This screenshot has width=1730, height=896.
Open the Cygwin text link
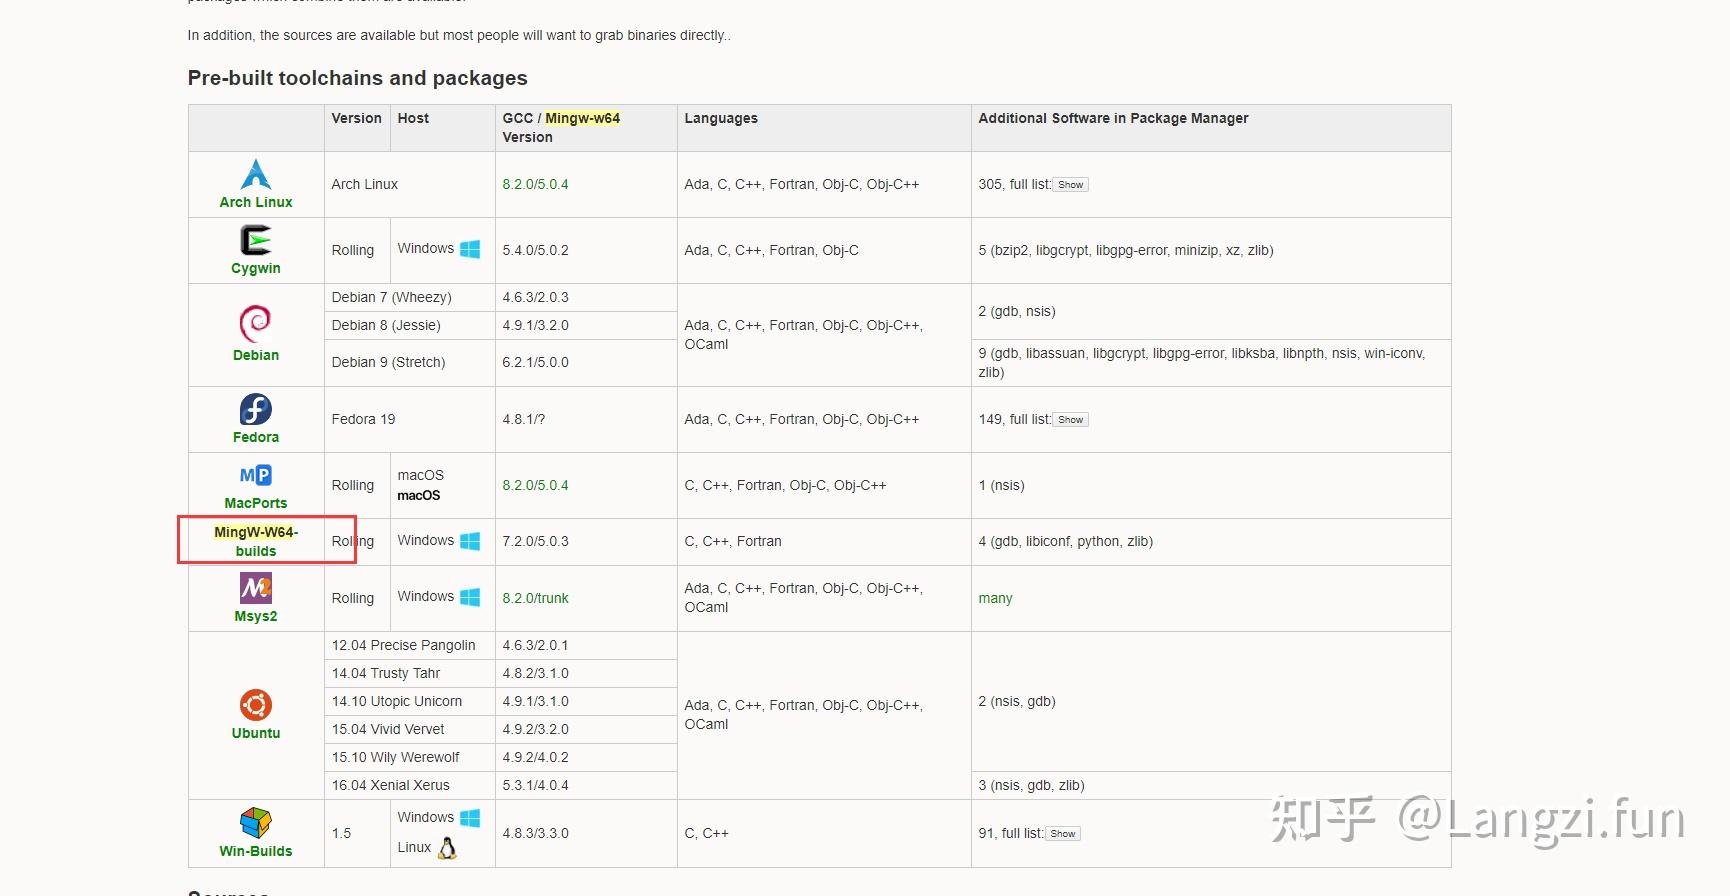pyautogui.click(x=256, y=268)
